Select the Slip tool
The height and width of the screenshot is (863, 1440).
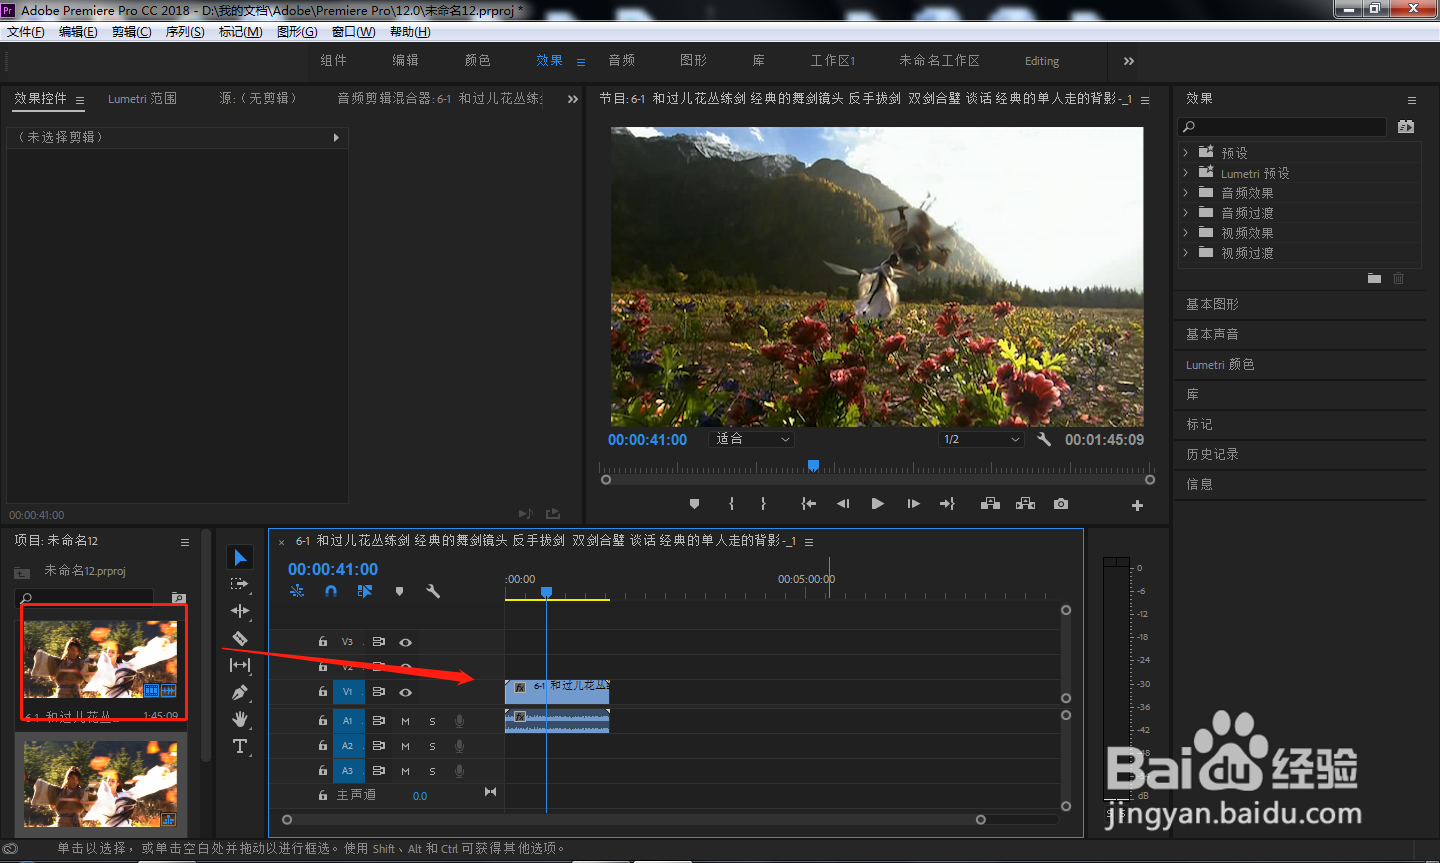[x=240, y=665]
